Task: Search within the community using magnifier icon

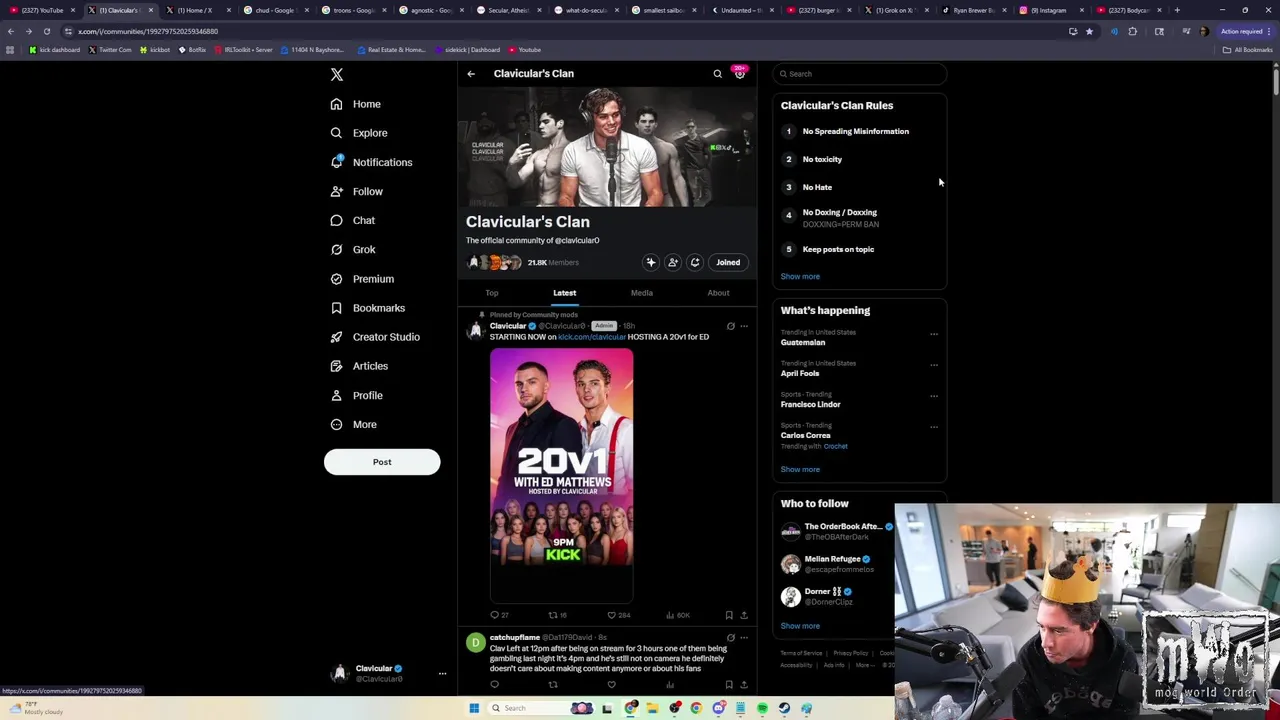Action: pos(717,73)
